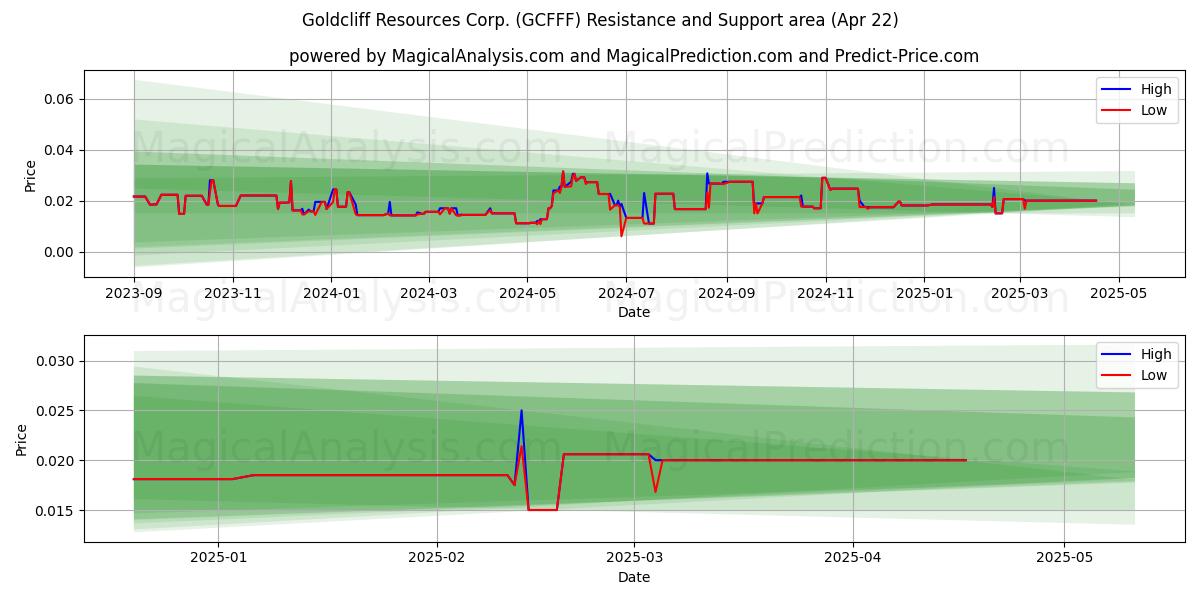Click the '2024-03' x-axis tick label
The image size is (1200, 600).
pyautogui.click(x=429, y=294)
